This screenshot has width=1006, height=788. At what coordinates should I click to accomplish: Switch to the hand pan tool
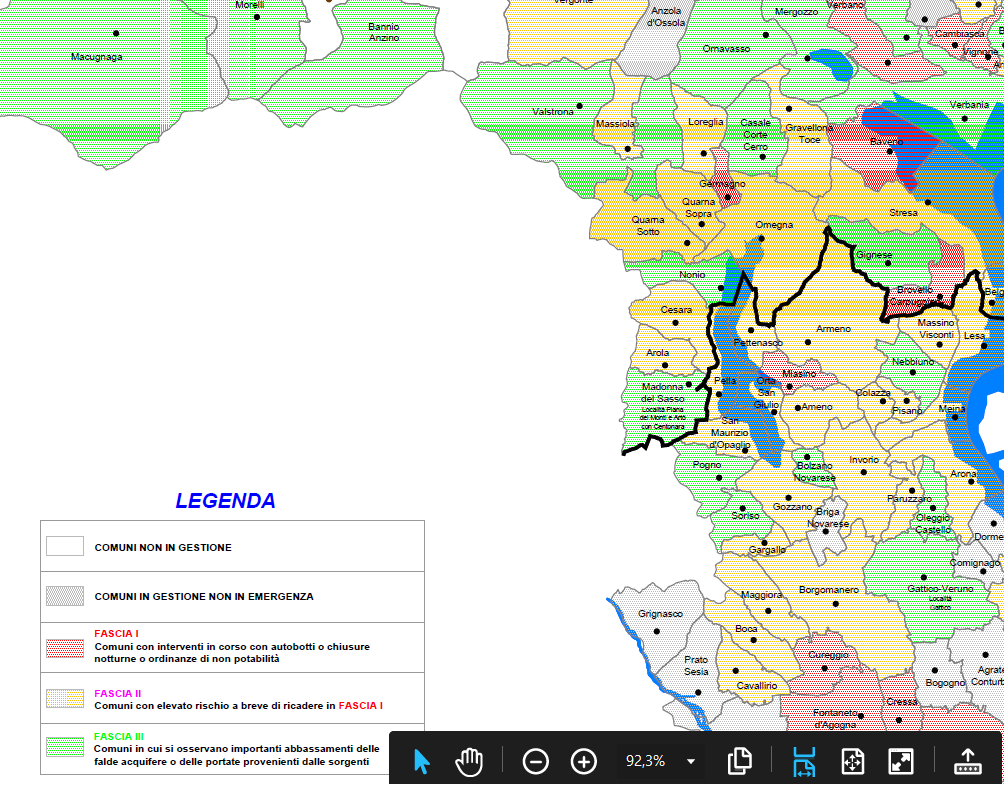point(469,762)
